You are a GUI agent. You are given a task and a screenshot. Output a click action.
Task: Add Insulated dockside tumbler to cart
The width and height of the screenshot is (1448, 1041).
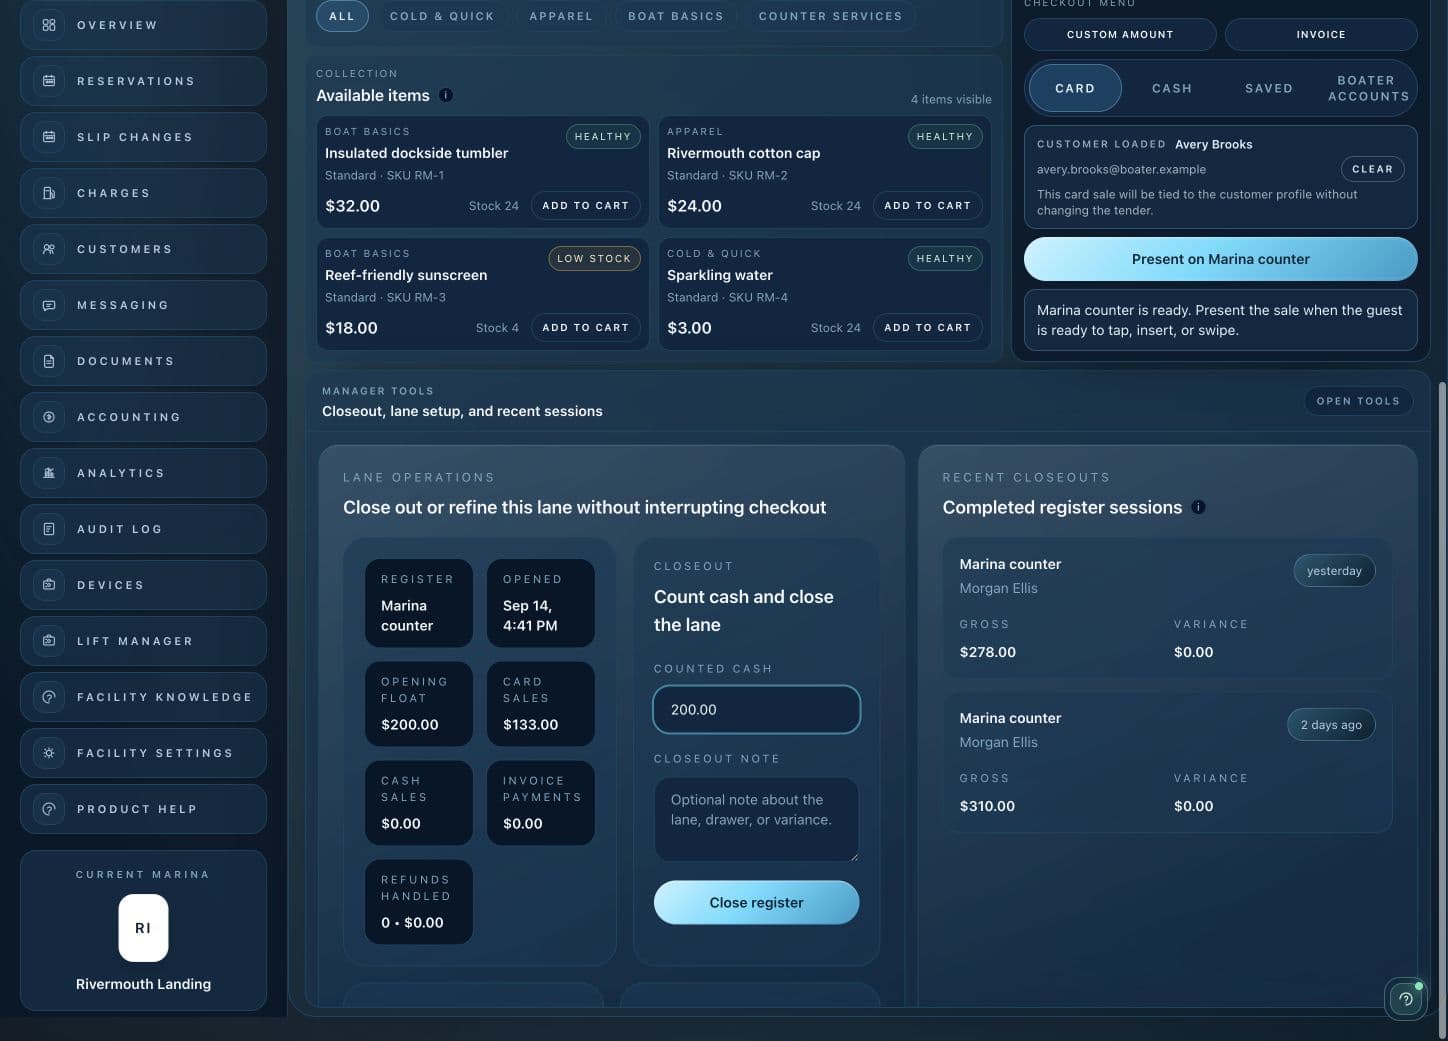point(585,205)
